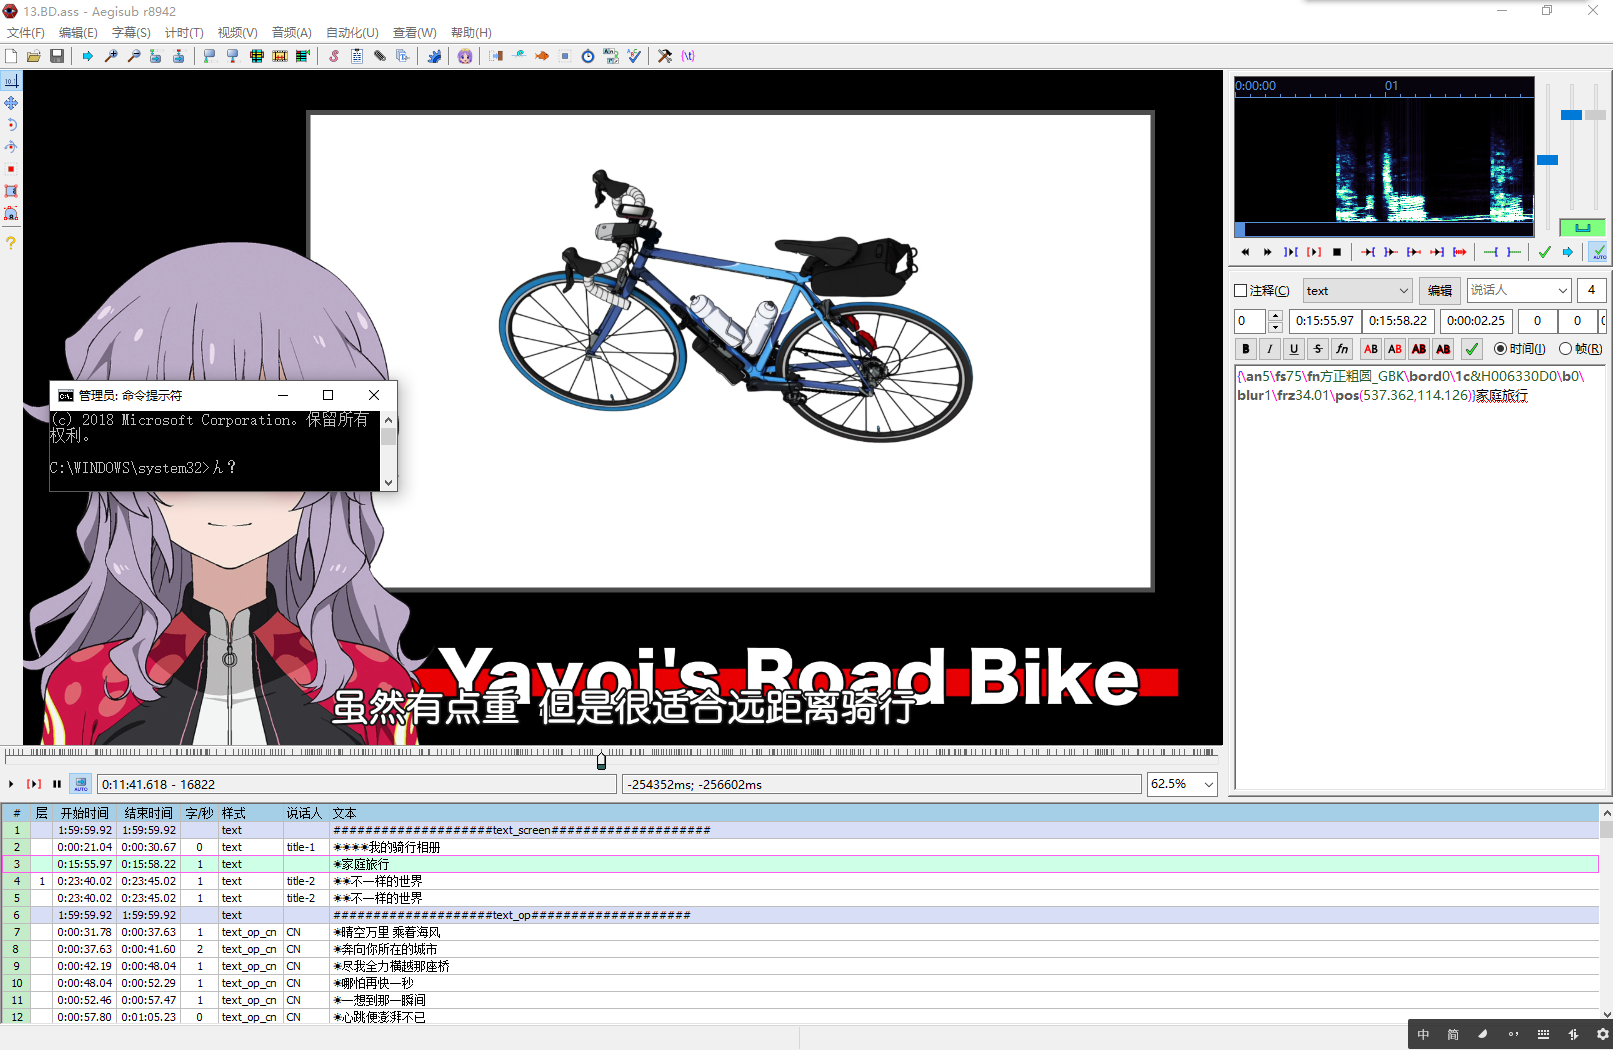This screenshot has height=1050, width=1613.
Task: Decrease layer number with down stepper
Action: point(1275,327)
